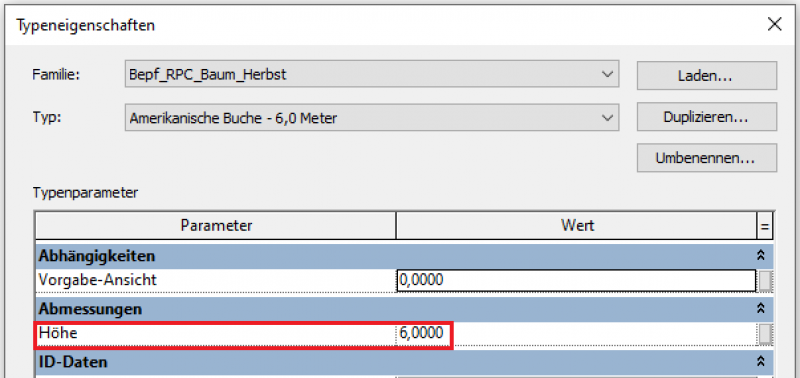Click the Wert column header
Viewport: 800px width, 378px height.
pos(577,225)
